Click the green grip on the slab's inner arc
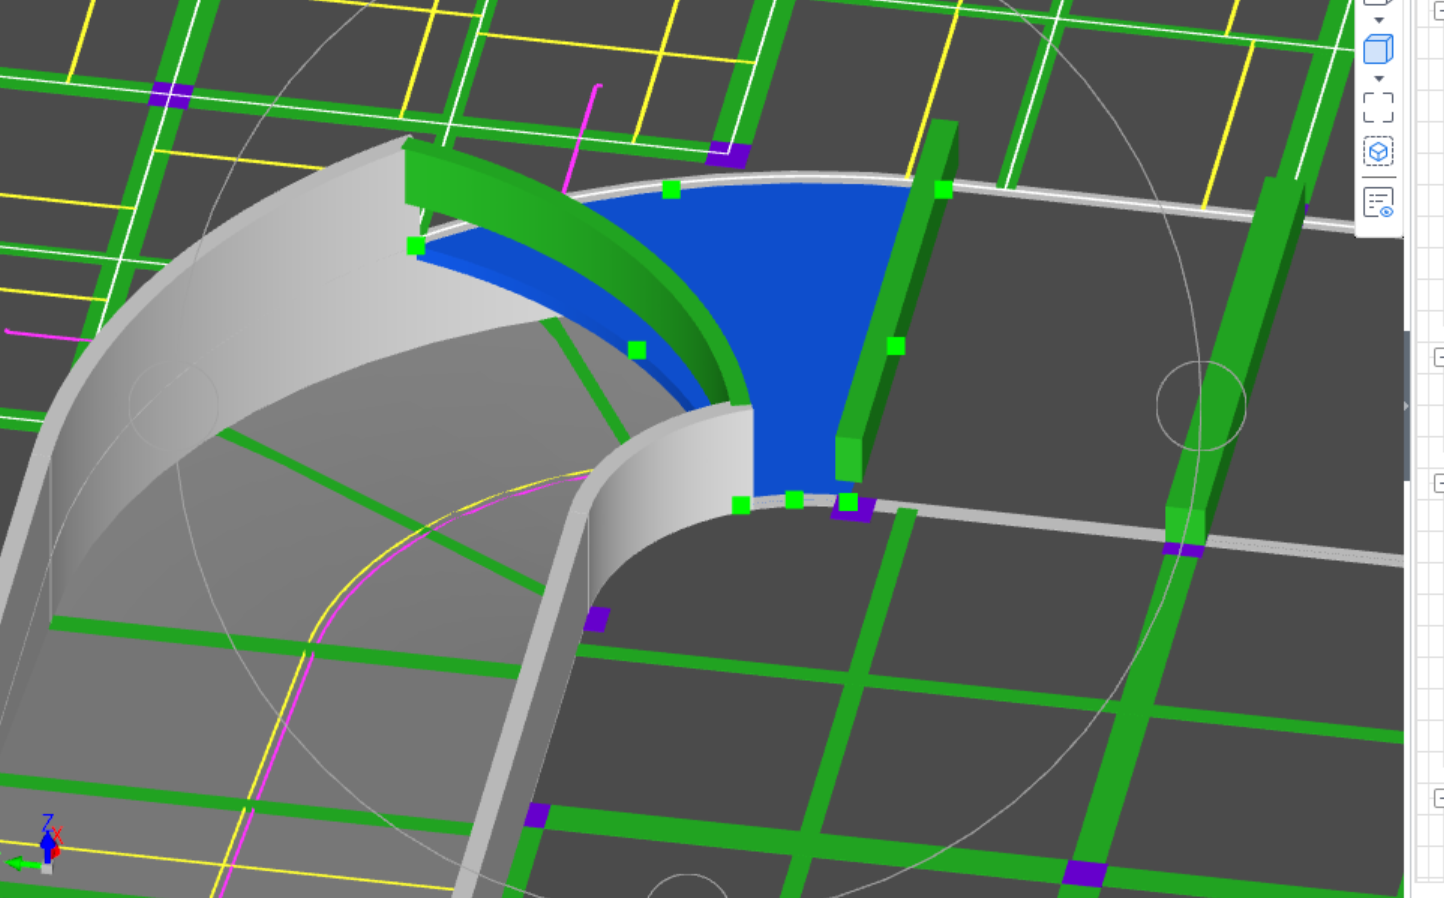The height and width of the screenshot is (898, 1444). 637,349
